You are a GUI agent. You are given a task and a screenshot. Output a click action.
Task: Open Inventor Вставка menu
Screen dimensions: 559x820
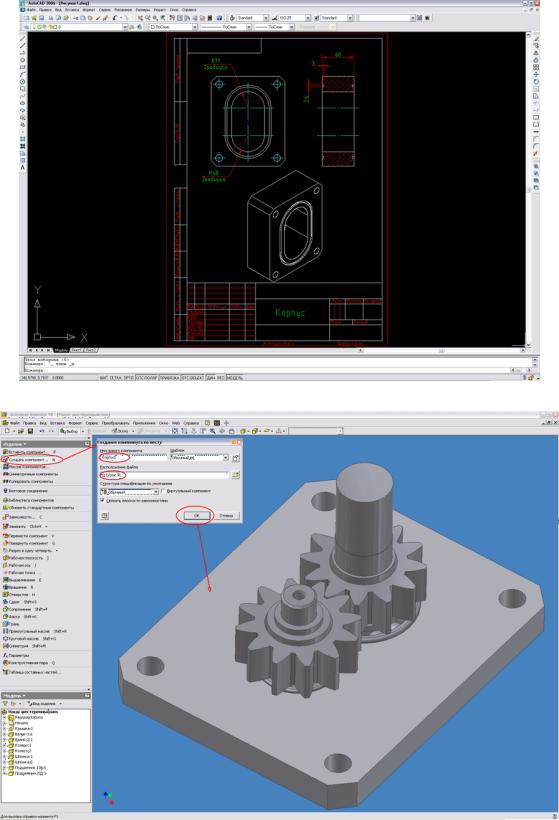point(57,423)
